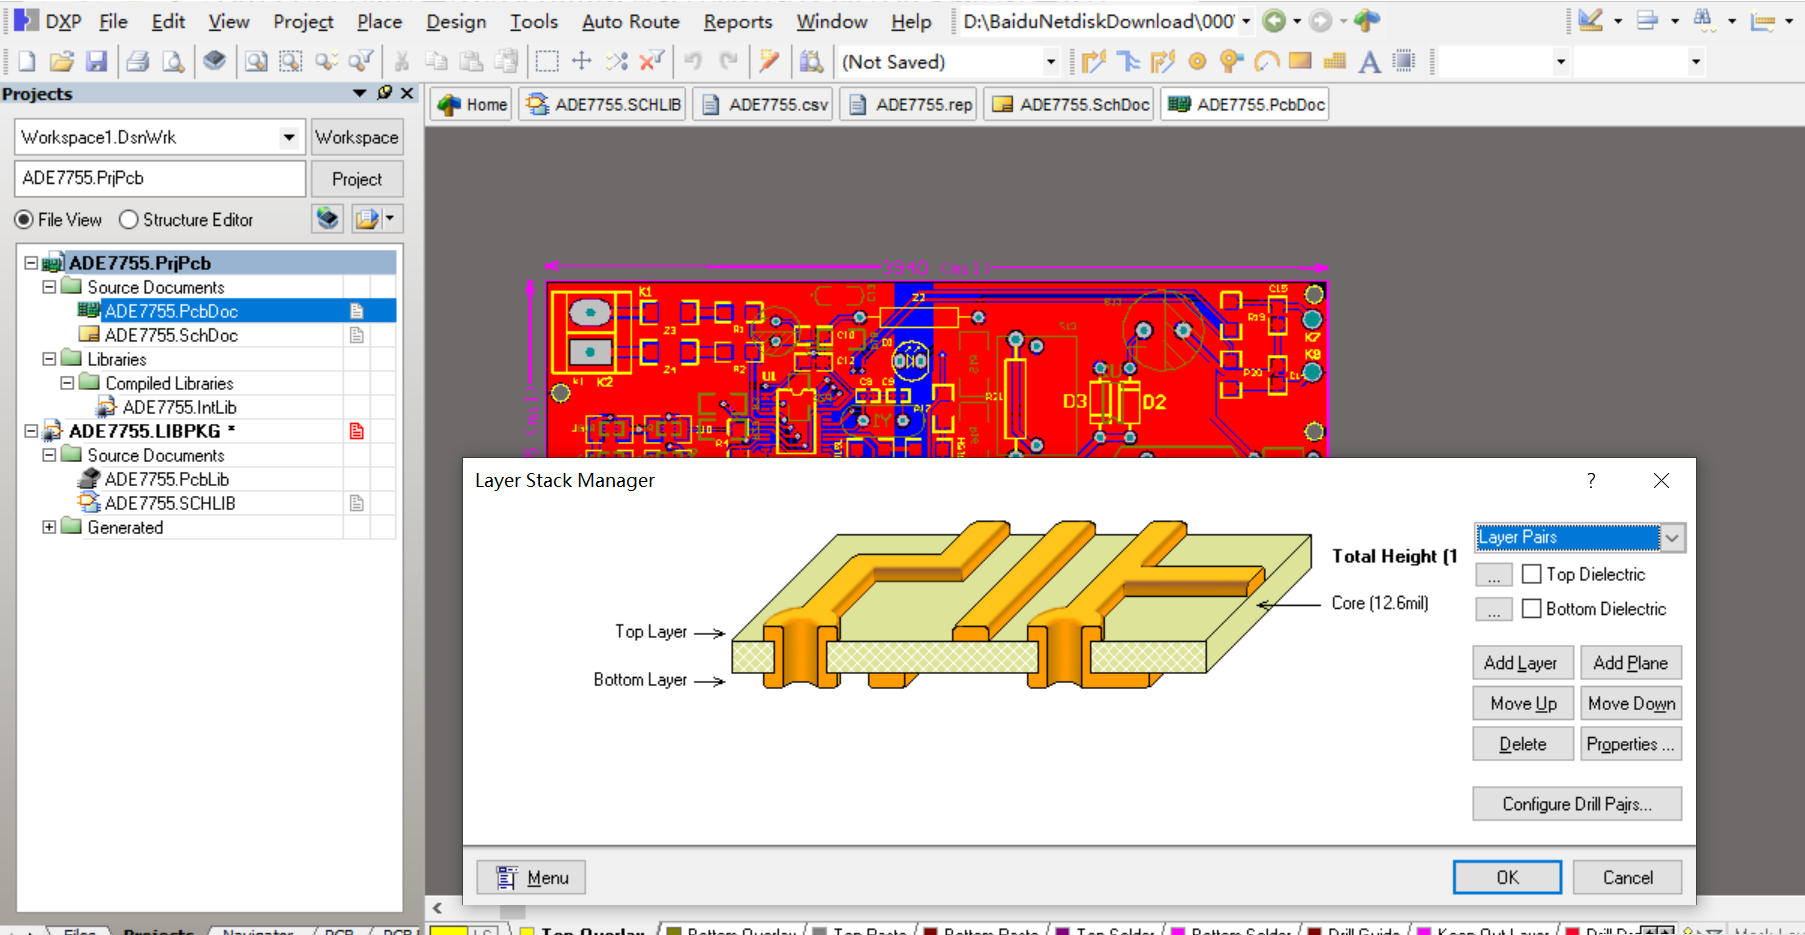1805x935 pixels.
Task: Open the Workspace1.DsnWrk dropdown
Action: point(289,137)
